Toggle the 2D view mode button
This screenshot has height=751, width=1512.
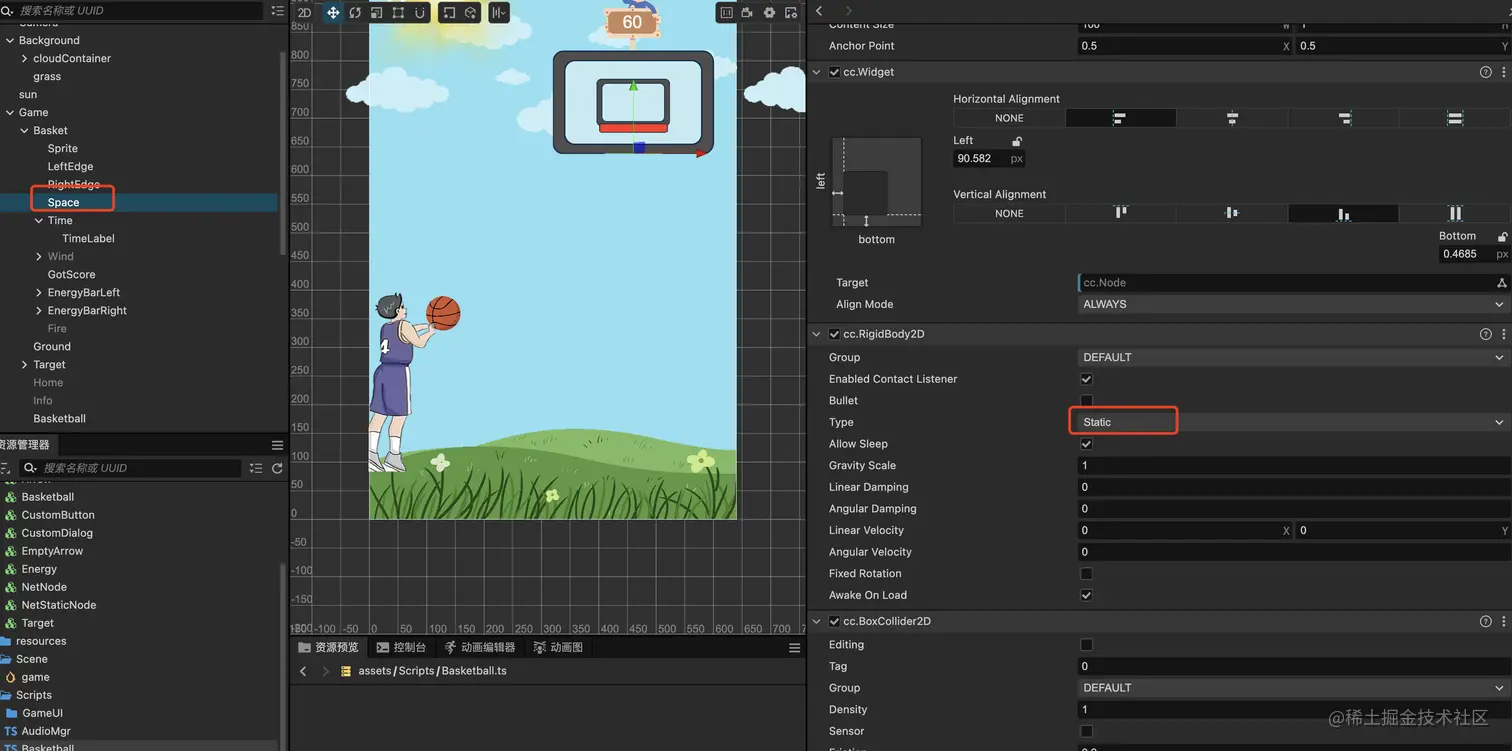tap(304, 13)
